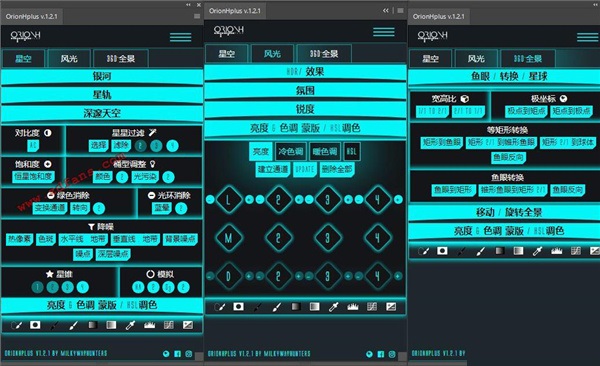Expand the 星轨 section in left panel
600x366 pixels.
click(102, 95)
